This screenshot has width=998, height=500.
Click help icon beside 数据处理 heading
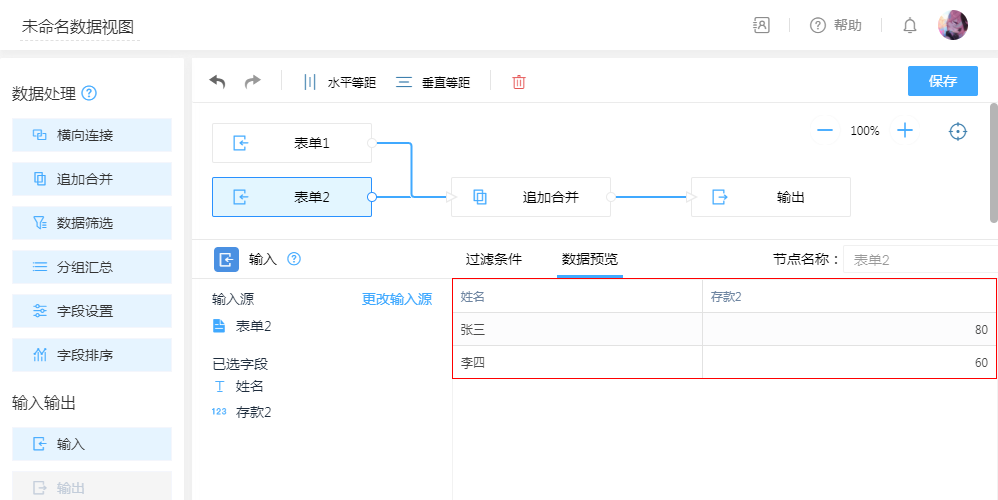pyautogui.click(x=89, y=94)
